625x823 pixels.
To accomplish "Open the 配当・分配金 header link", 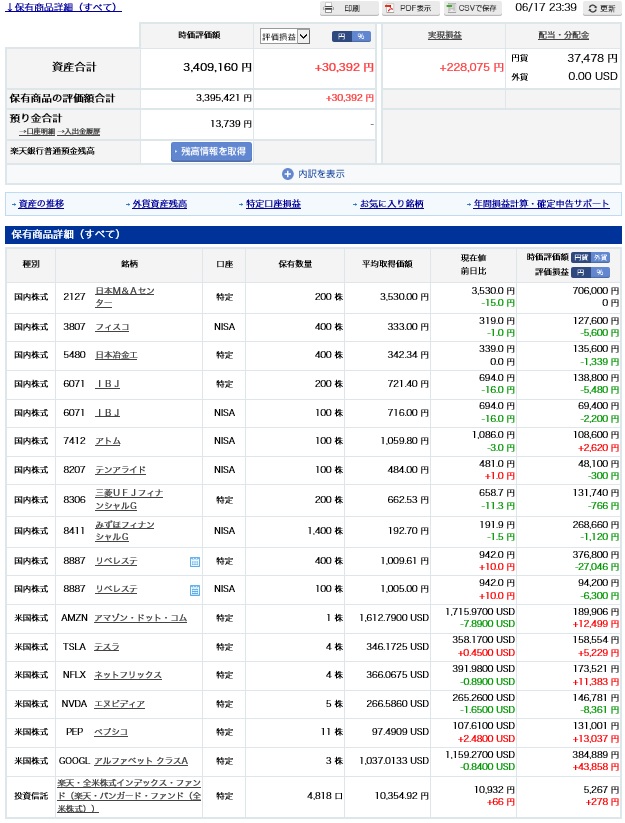I will pos(563,35).
